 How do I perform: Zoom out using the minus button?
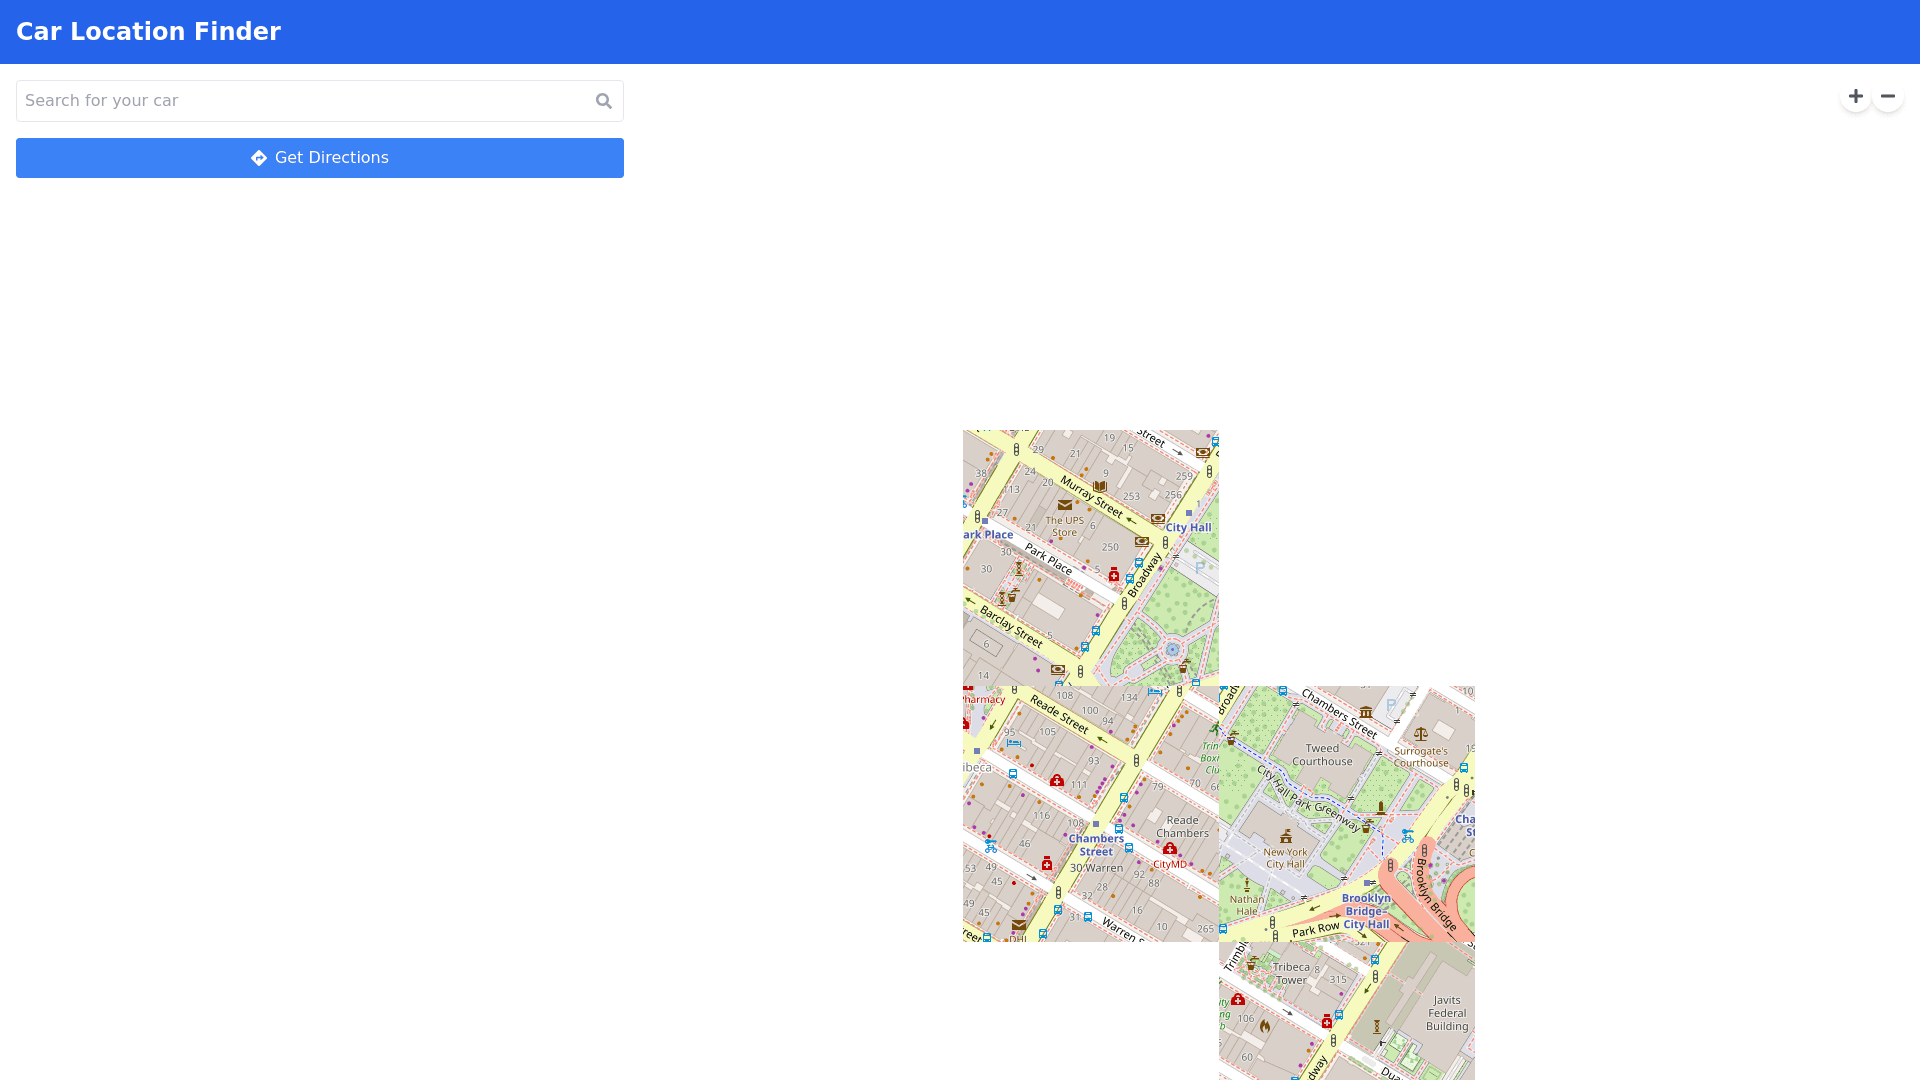click(1887, 96)
